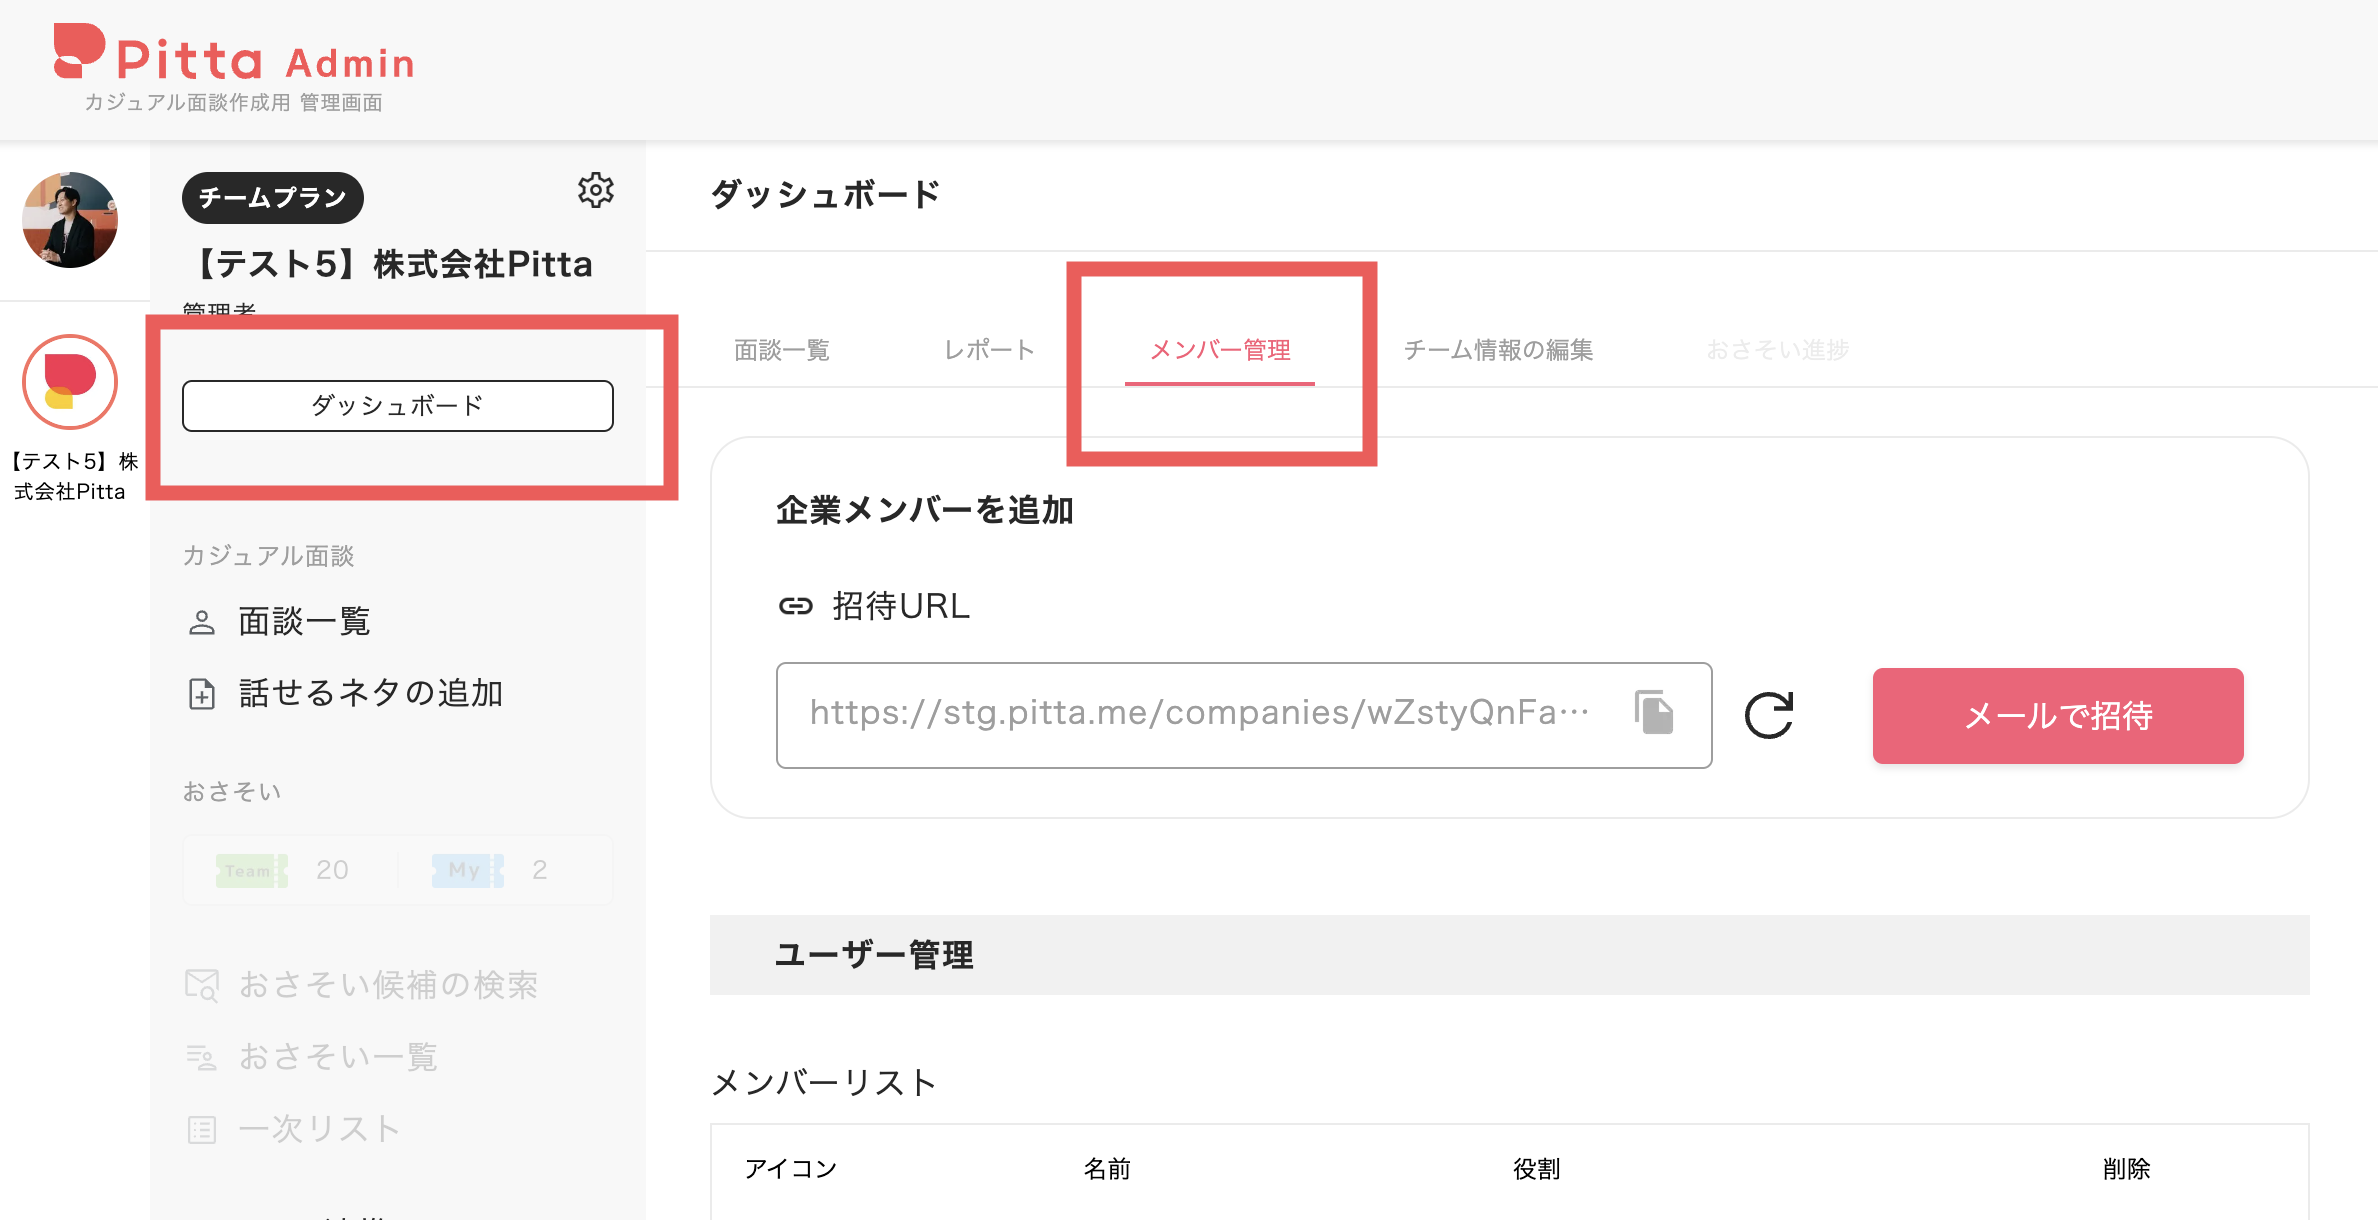Select the 面談一覧 tab
Screen dimensions: 2378x1220
[x=782, y=350]
